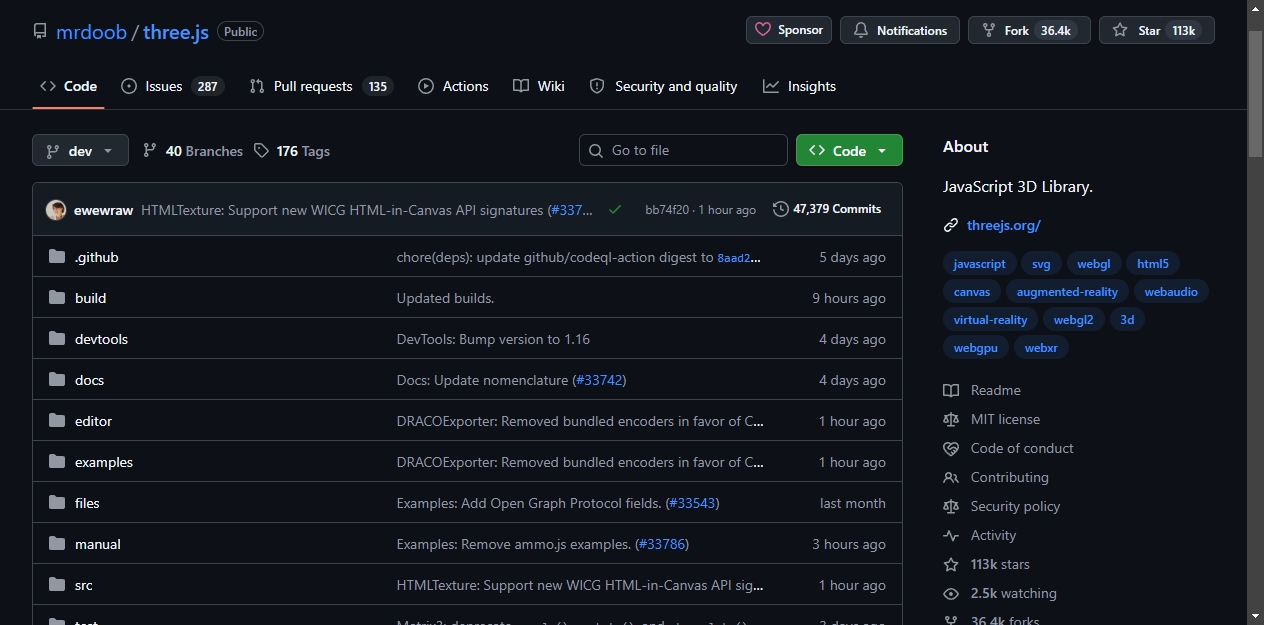Click the manual folder icon
The image size is (1264, 625).
point(57,544)
